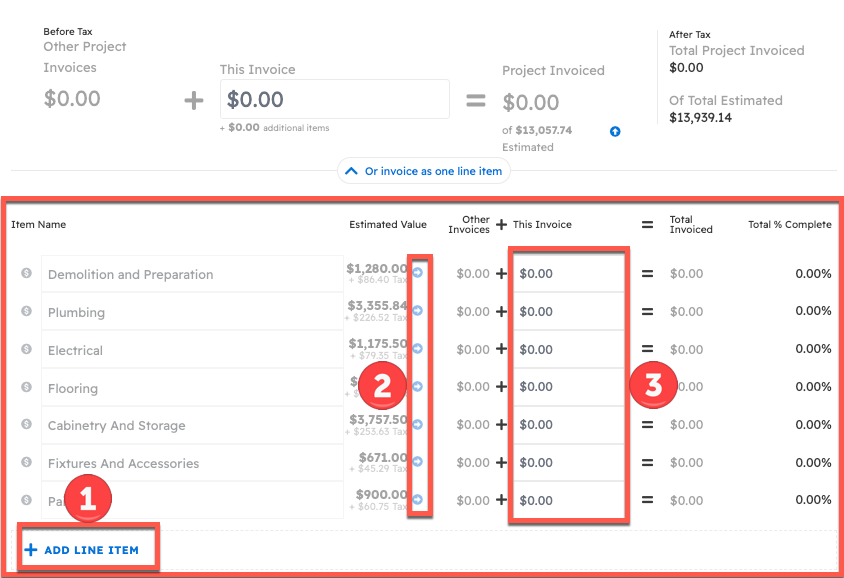Click the dollar icon left of Plumbing
The image size is (844, 578).
coord(27,312)
